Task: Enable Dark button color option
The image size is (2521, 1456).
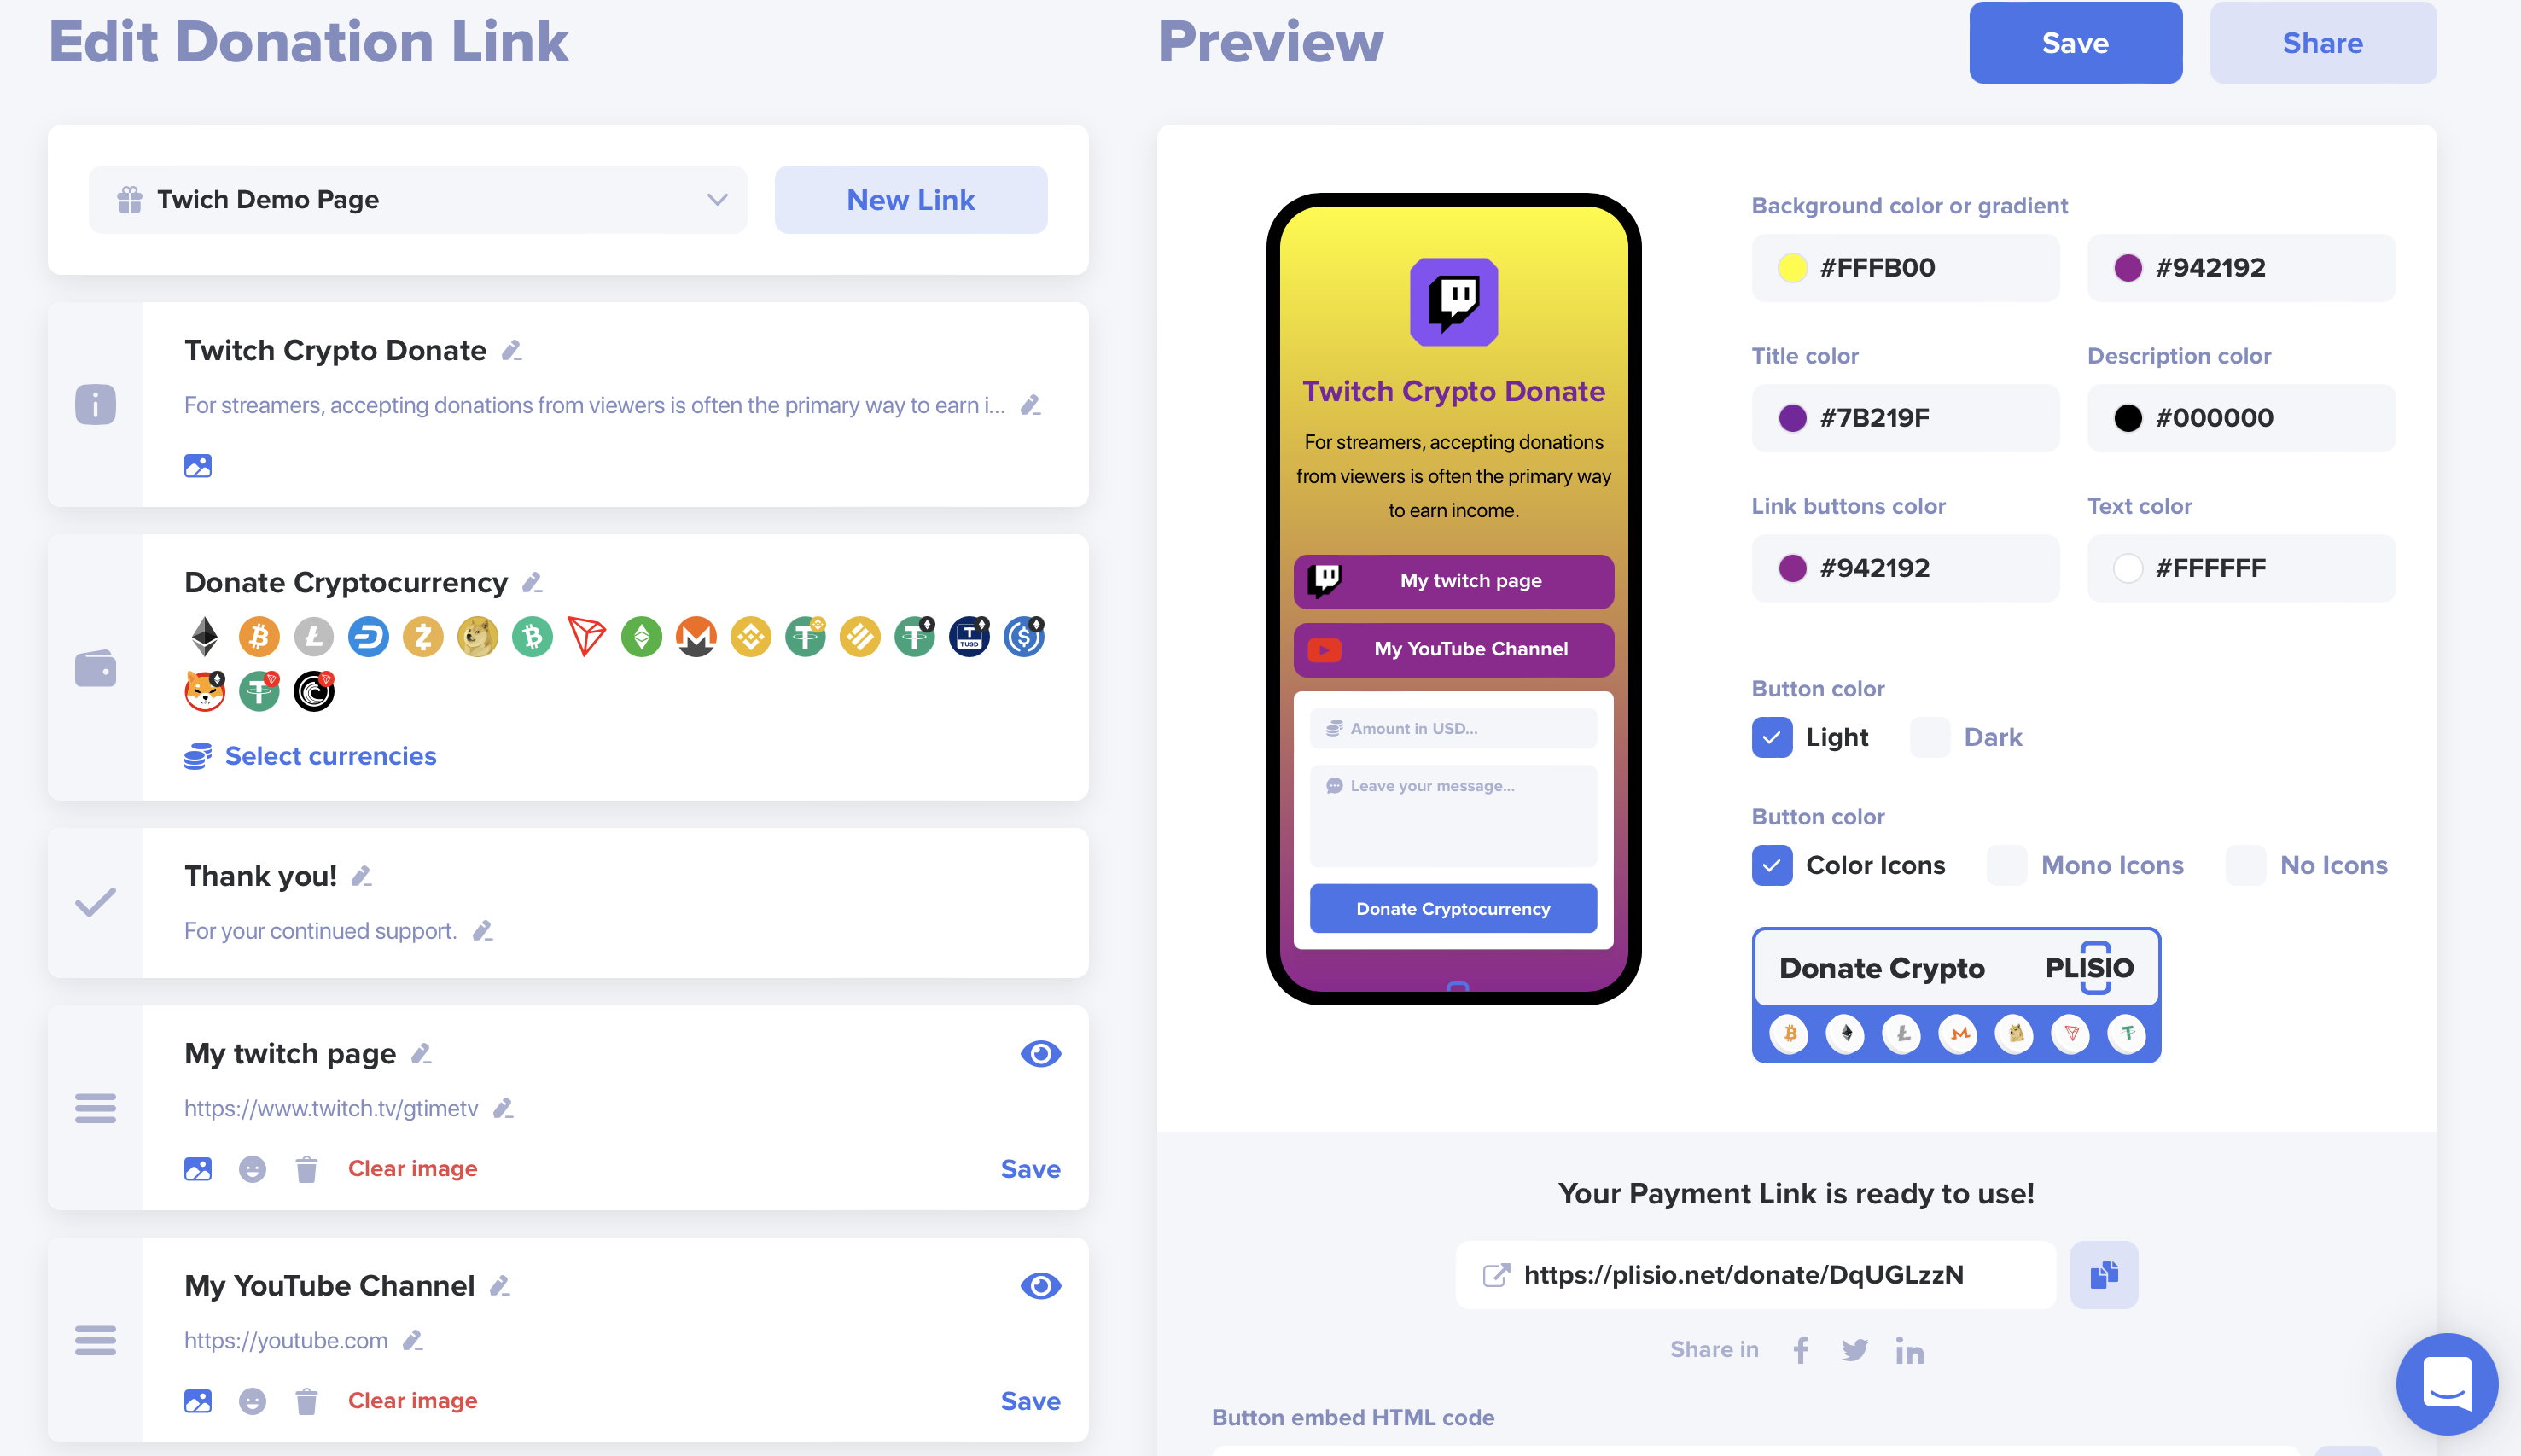Action: pyautogui.click(x=1929, y=737)
